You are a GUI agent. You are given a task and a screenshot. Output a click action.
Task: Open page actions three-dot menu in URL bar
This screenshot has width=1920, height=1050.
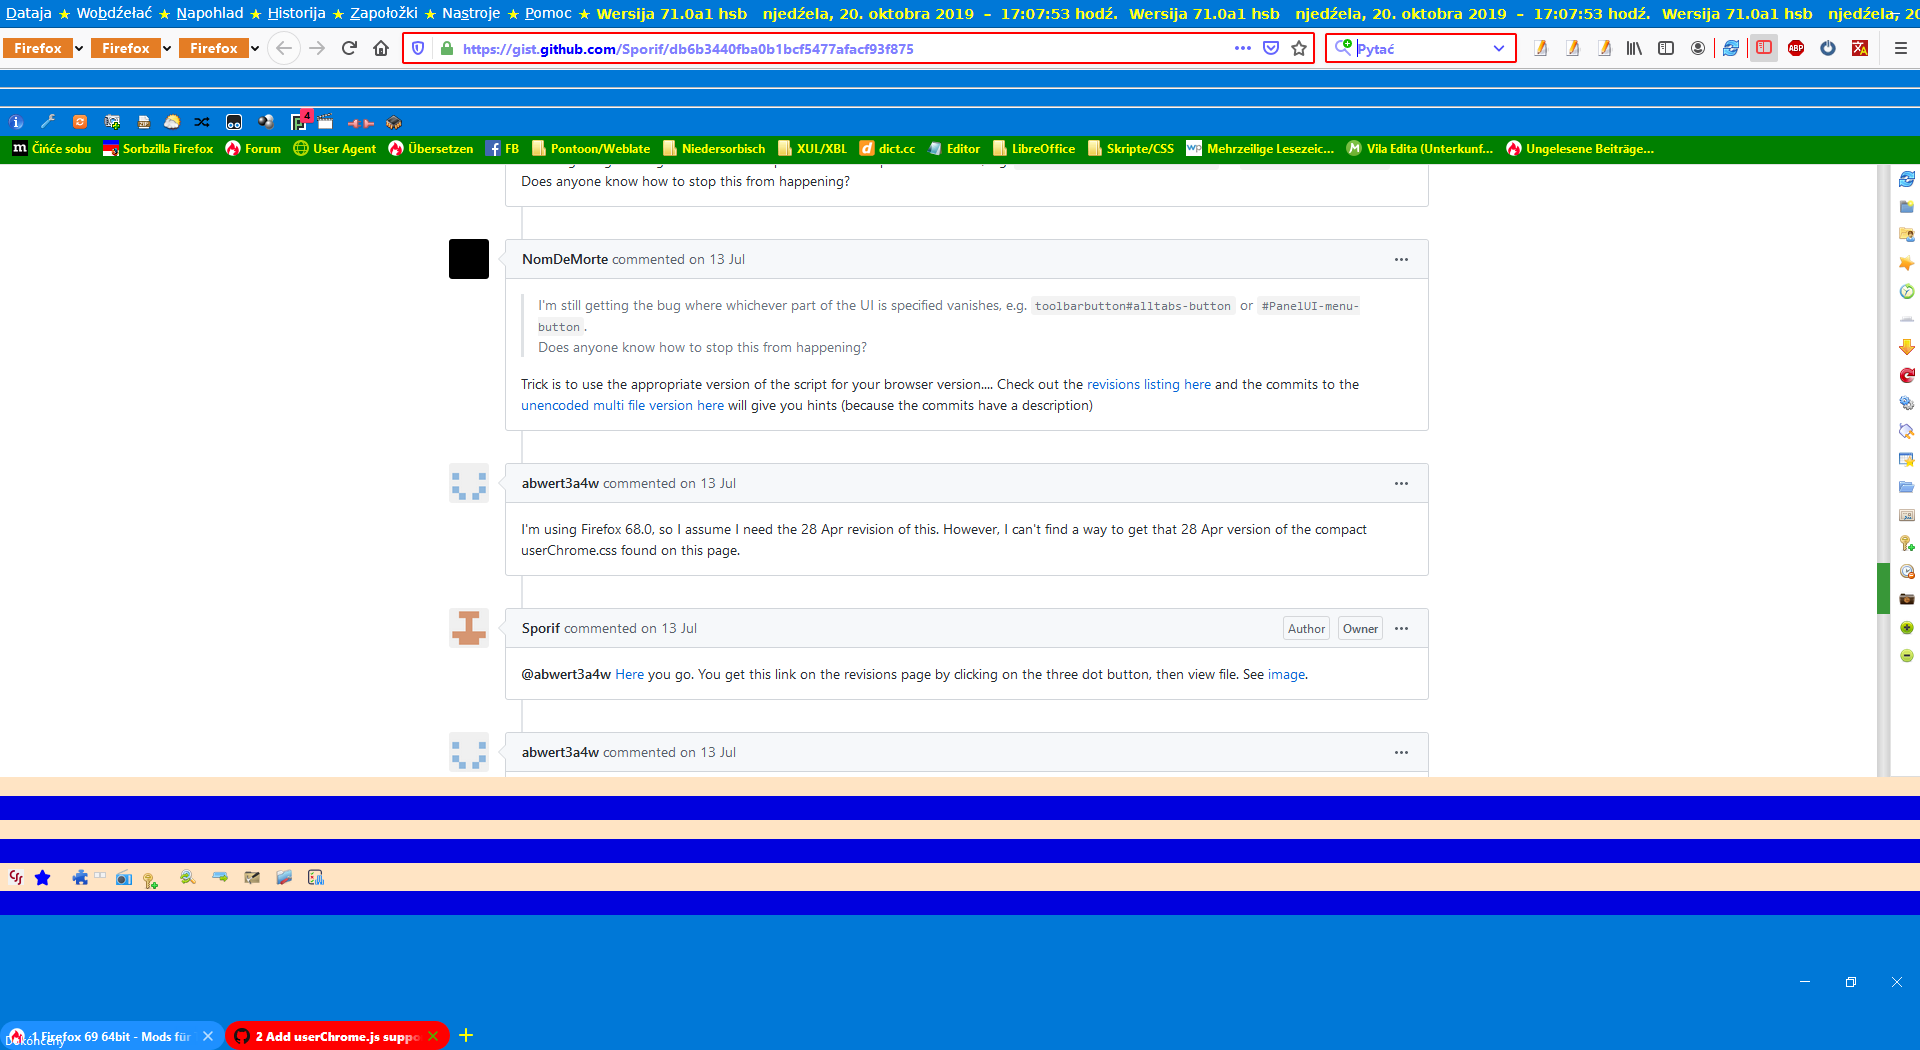pos(1243,48)
